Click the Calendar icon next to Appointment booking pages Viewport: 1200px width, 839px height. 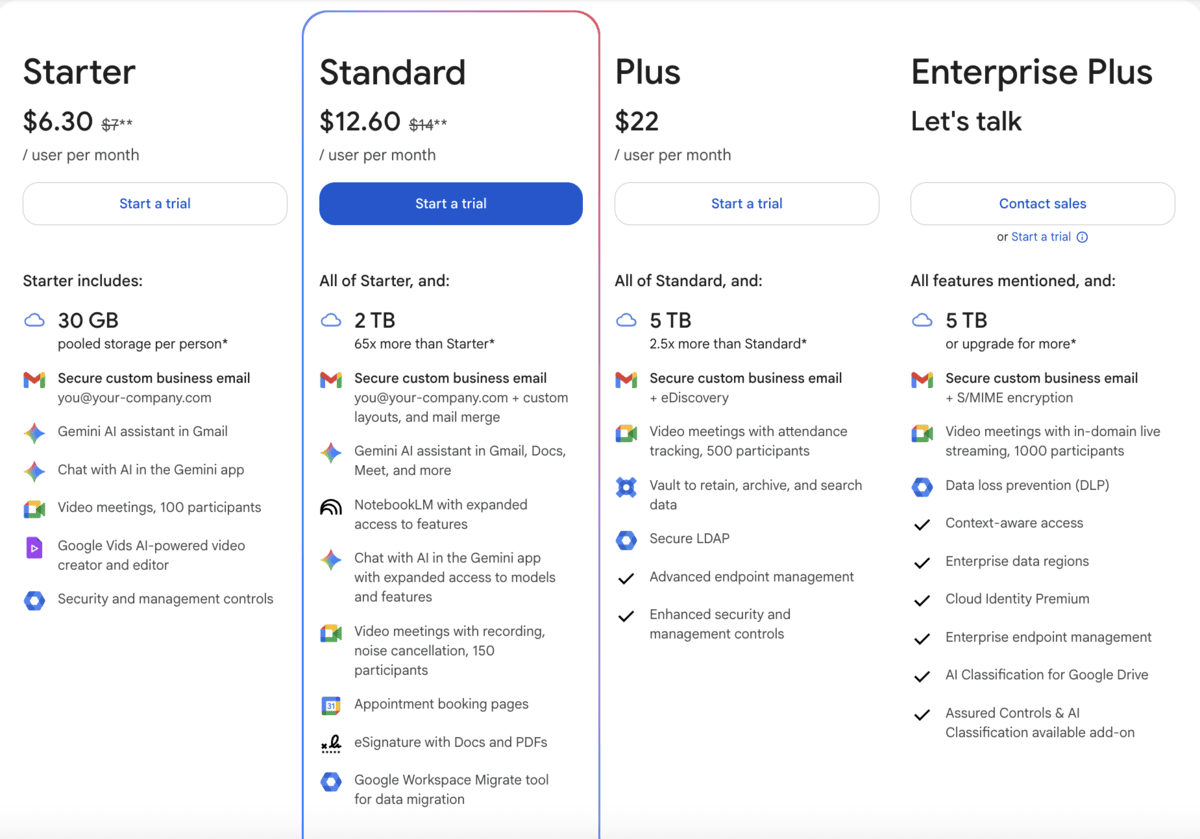330,705
